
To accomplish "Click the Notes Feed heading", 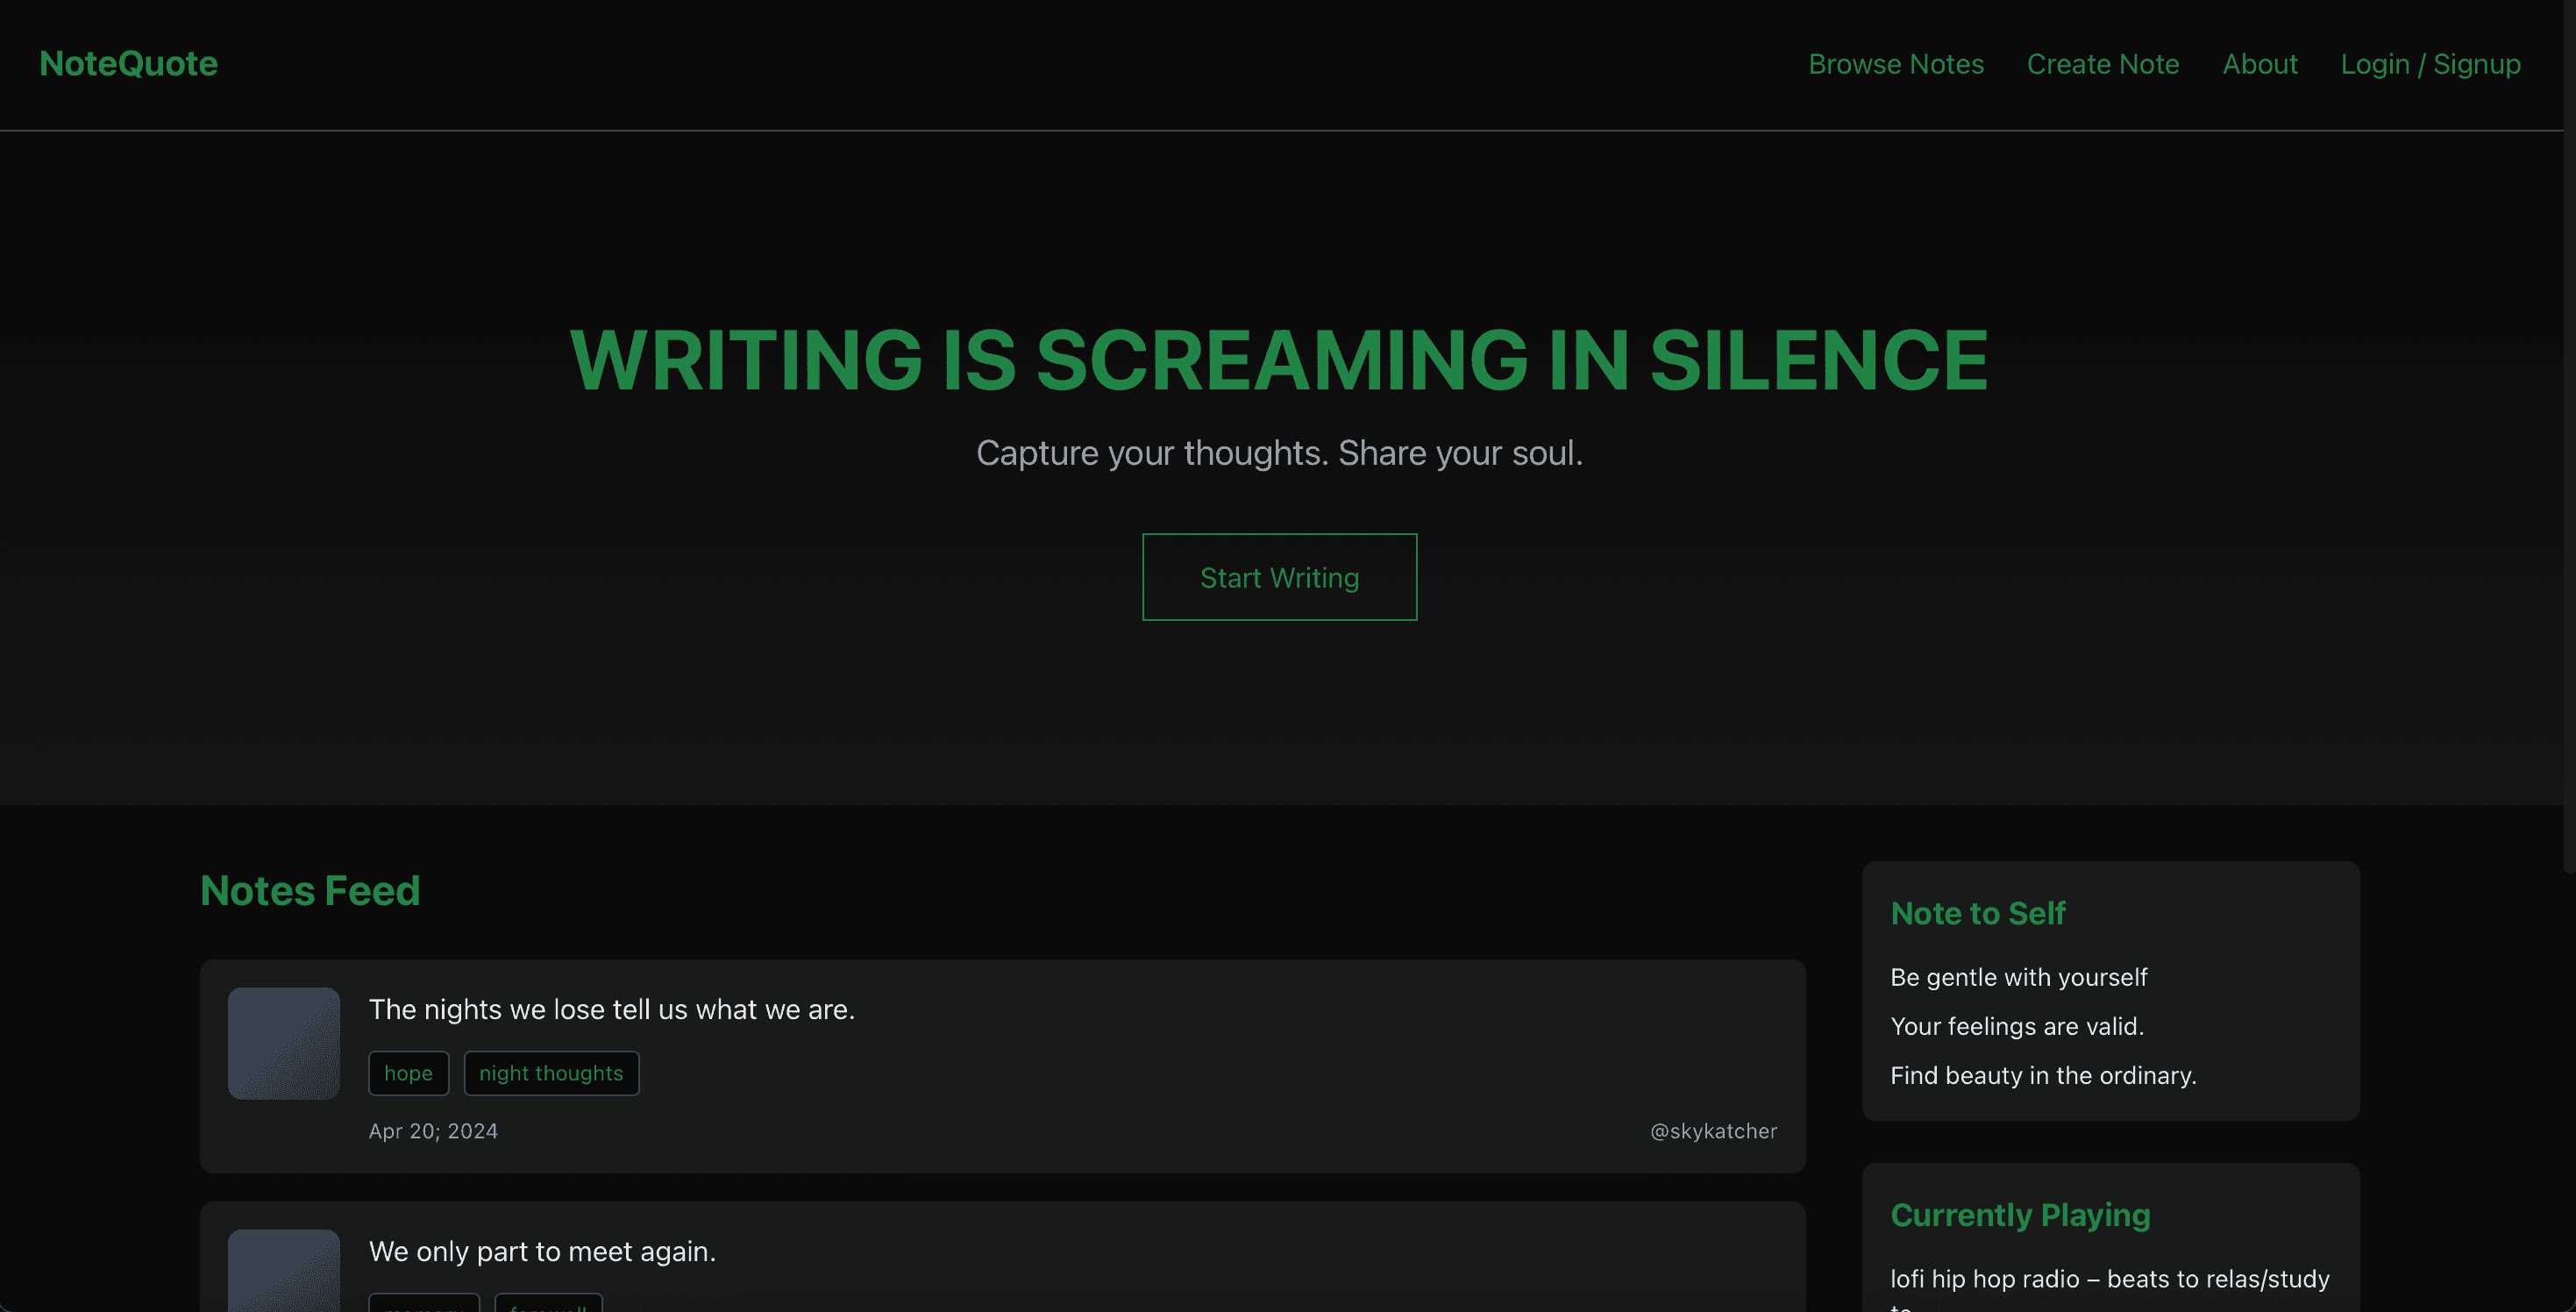I will (x=310, y=890).
